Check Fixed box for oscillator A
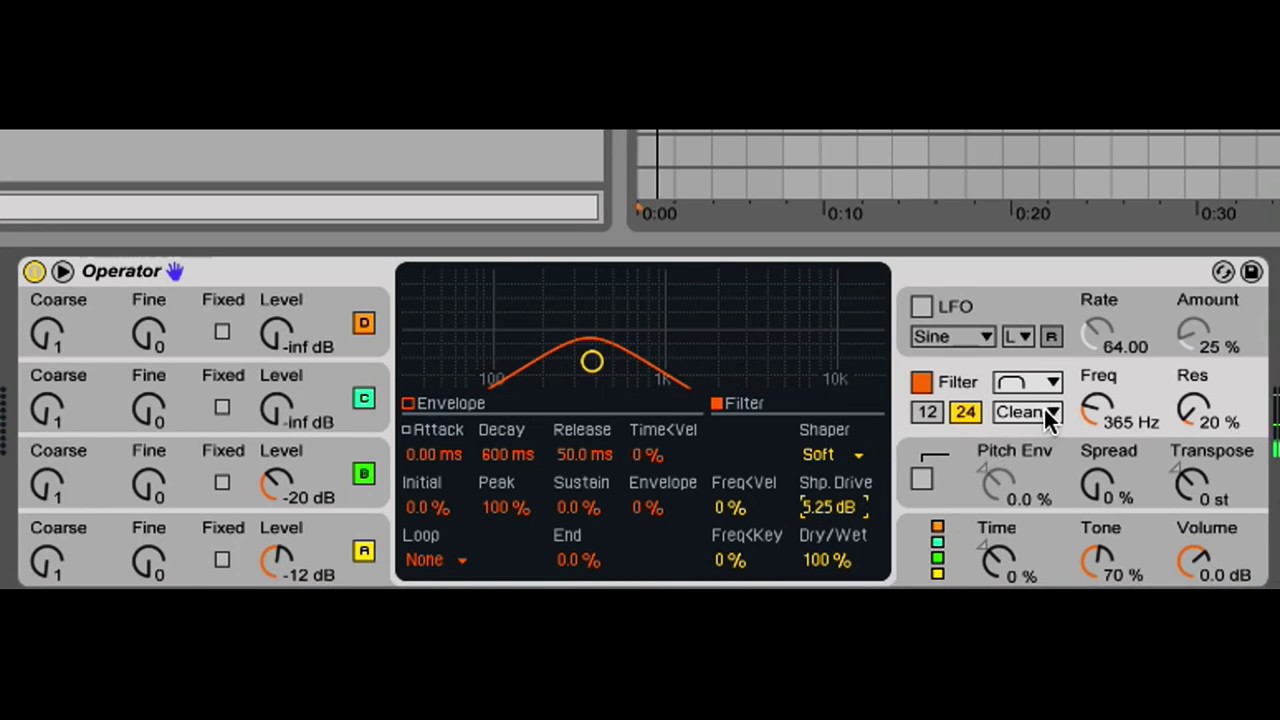 coord(222,559)
